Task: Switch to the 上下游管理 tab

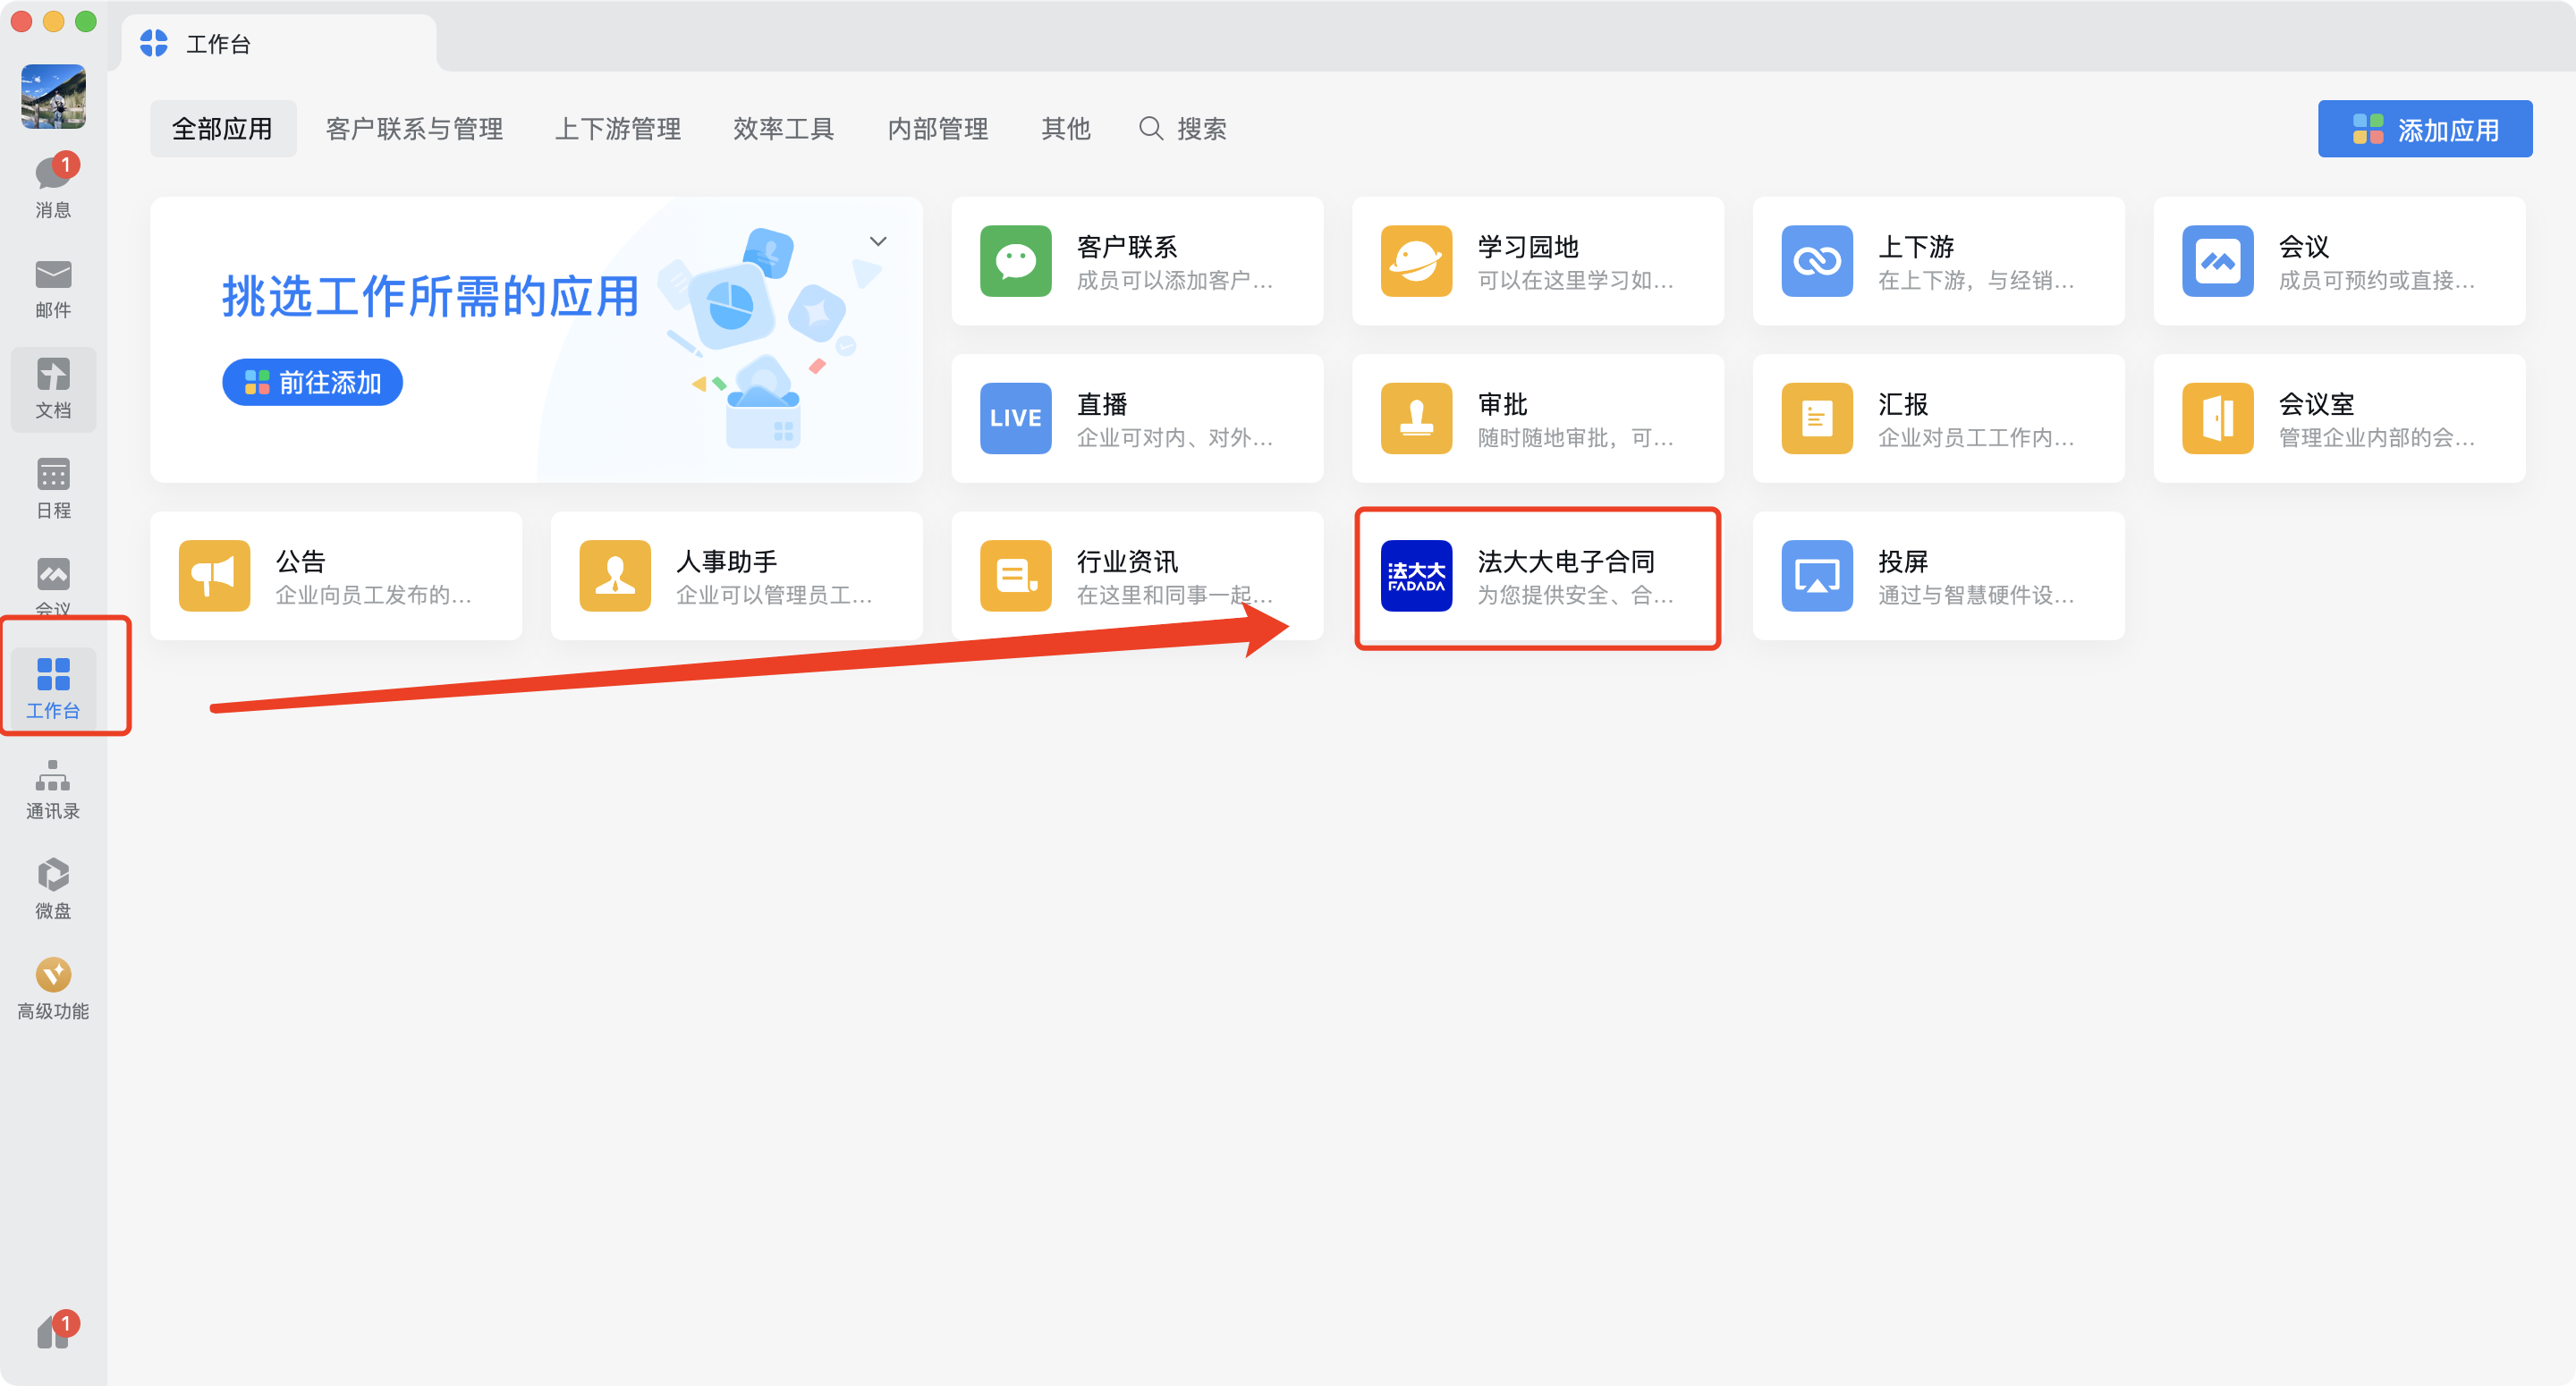Action: coord(618,129)
